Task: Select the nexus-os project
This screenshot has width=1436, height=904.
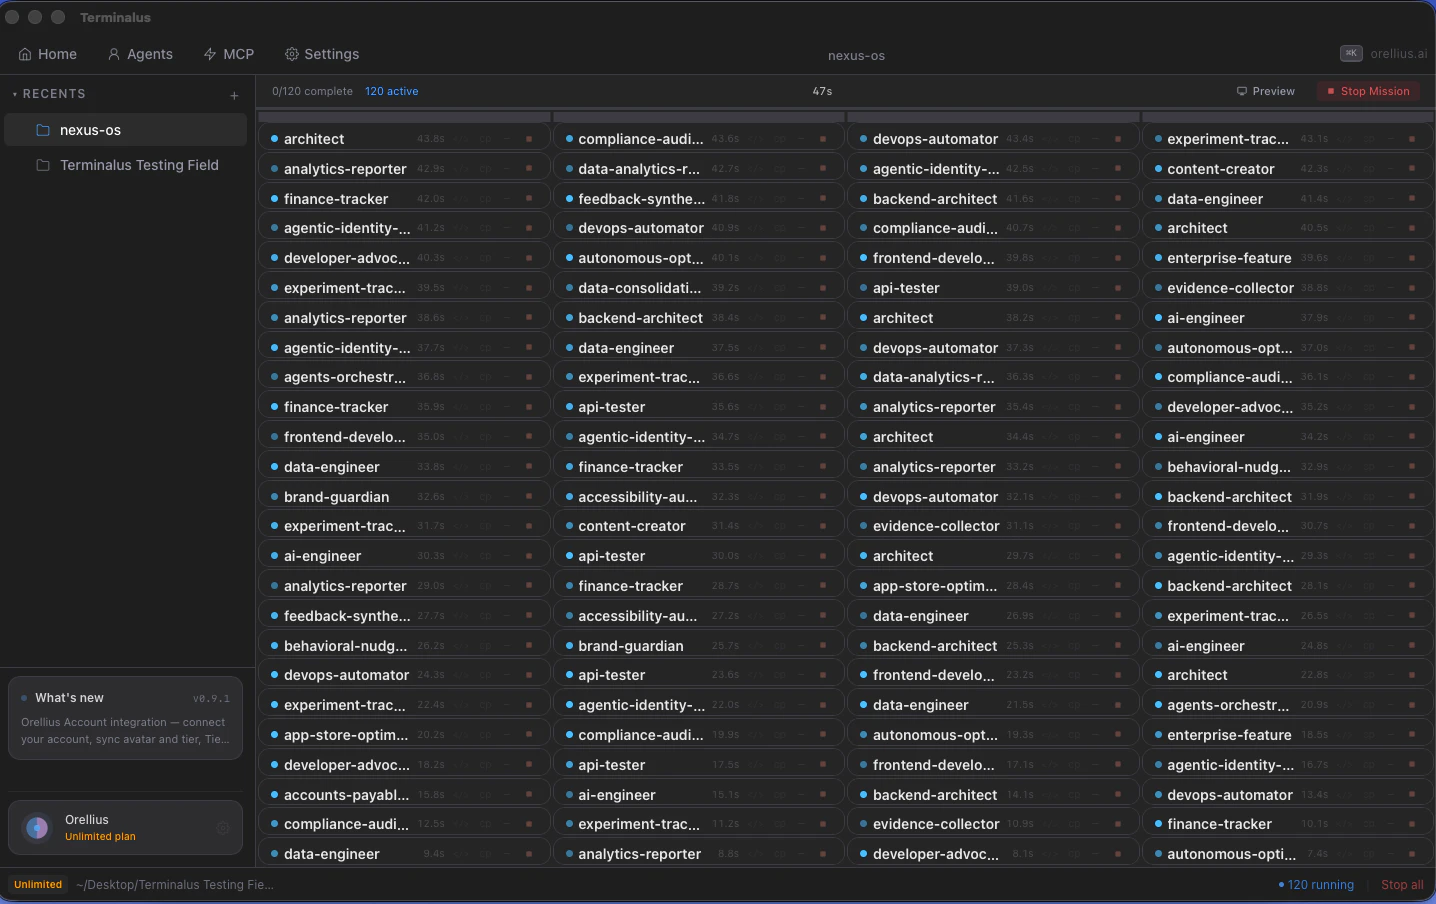Action: click(x=126, y=130)
